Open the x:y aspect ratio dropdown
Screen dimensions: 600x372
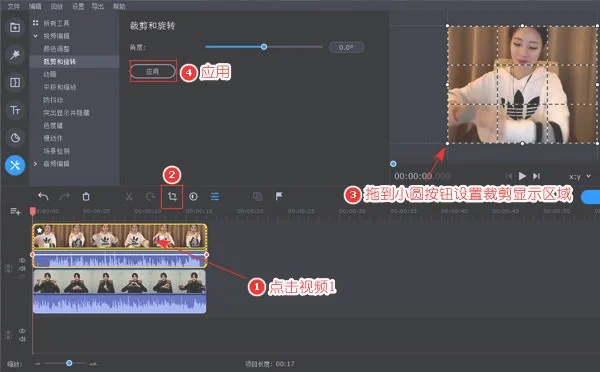click(580, 176)
